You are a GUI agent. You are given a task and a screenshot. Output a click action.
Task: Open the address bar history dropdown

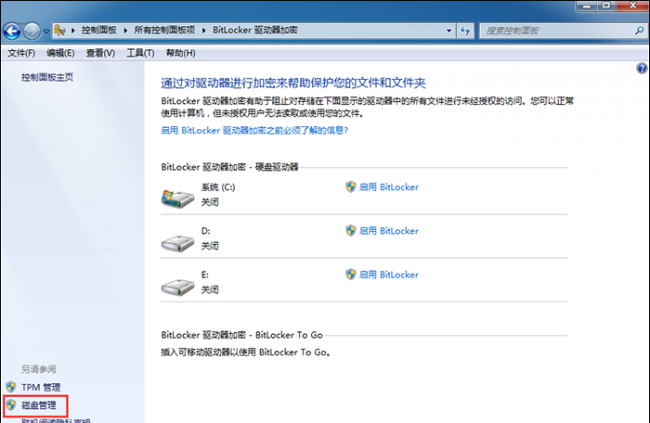pos(449,31)
